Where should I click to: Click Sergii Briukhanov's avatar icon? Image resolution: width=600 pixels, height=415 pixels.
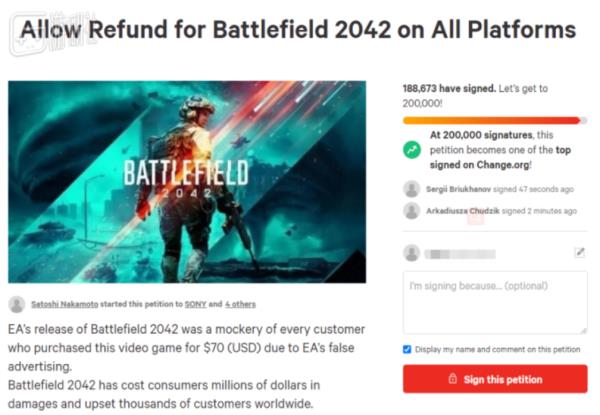tap(411, 188)
